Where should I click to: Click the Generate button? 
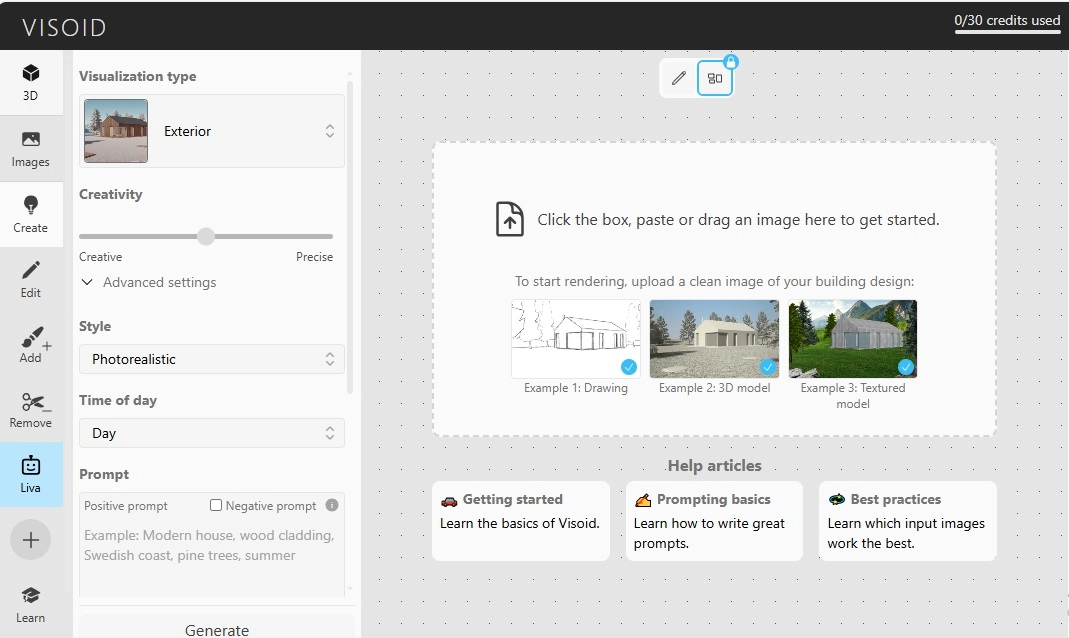click(x=217, y=629)
